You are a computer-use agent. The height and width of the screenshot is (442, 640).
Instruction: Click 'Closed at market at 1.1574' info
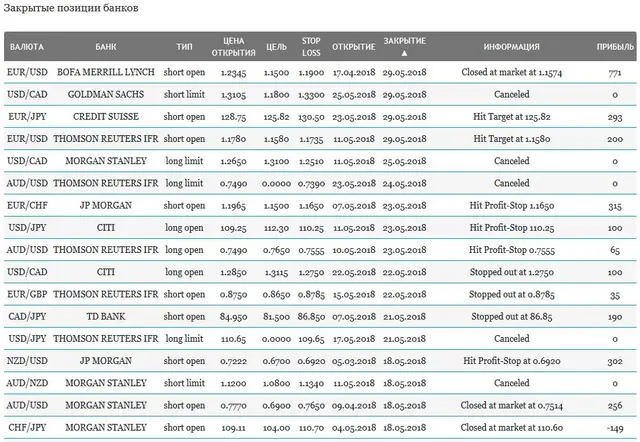coord(511,72)
